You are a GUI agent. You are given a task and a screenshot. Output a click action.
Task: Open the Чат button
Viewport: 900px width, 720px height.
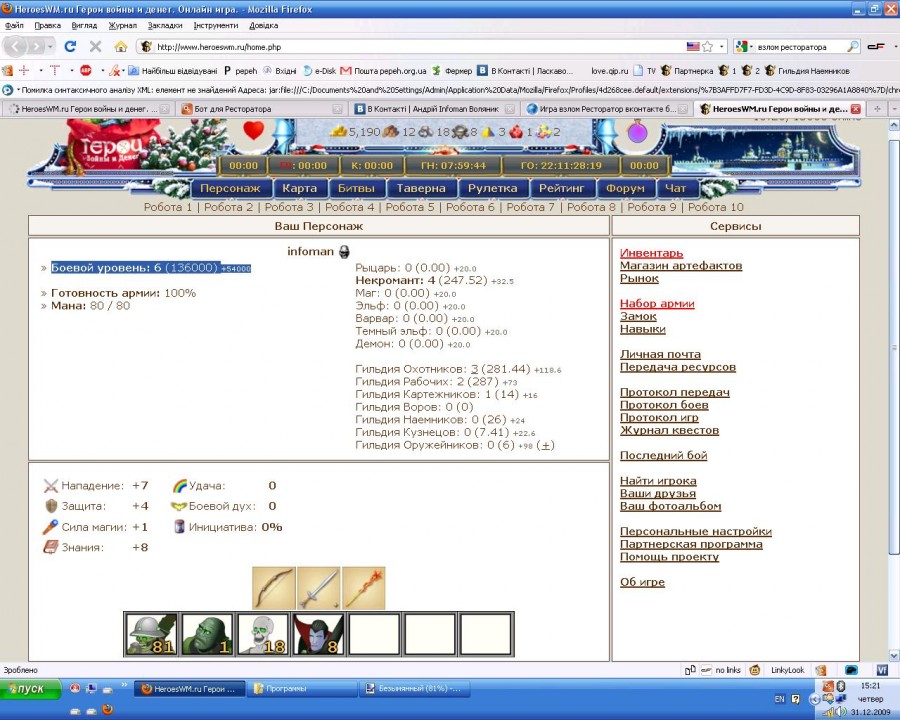[675, 188]
